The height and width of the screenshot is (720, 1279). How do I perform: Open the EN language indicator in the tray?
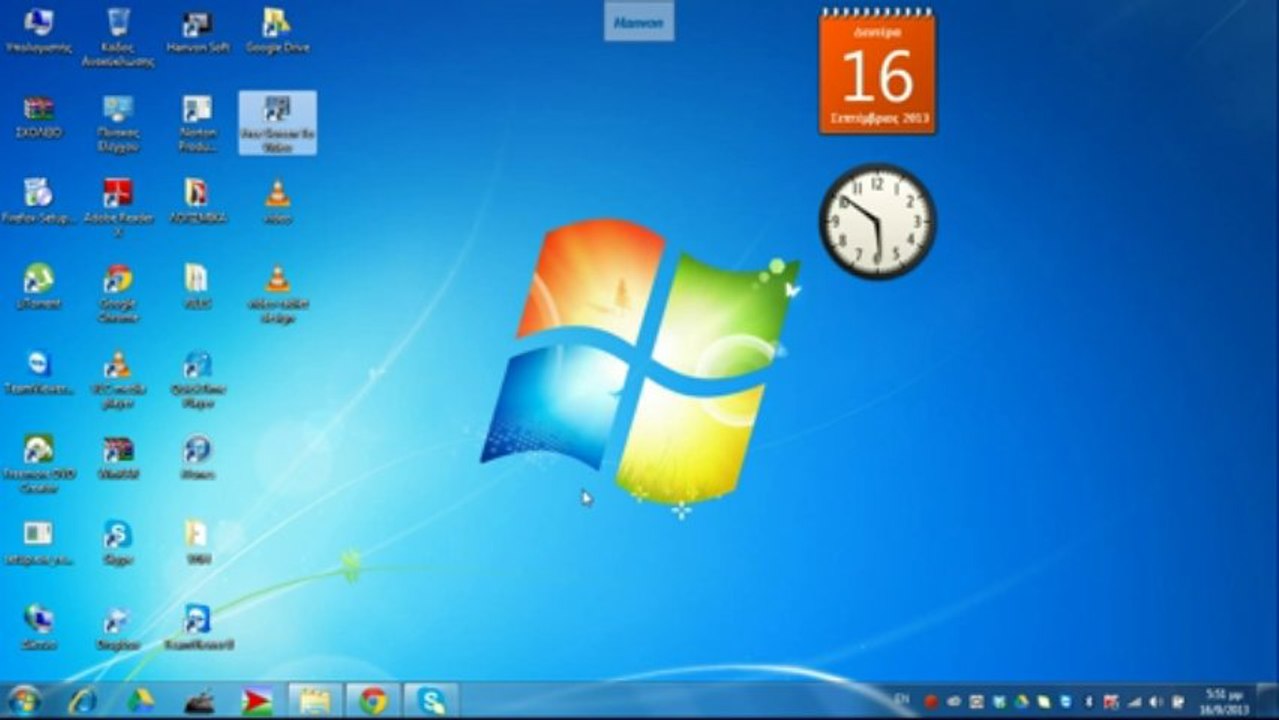tap(902, 698)
